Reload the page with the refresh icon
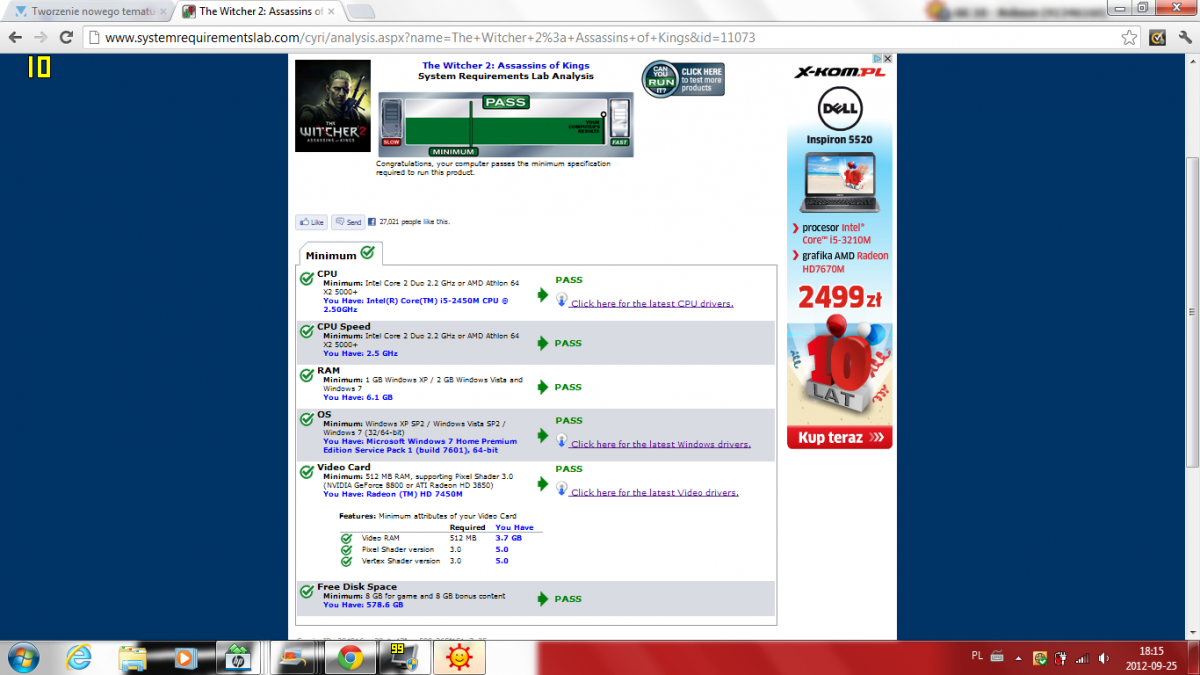This screenshot has width=1200, height=675. [x=66, y=37]
